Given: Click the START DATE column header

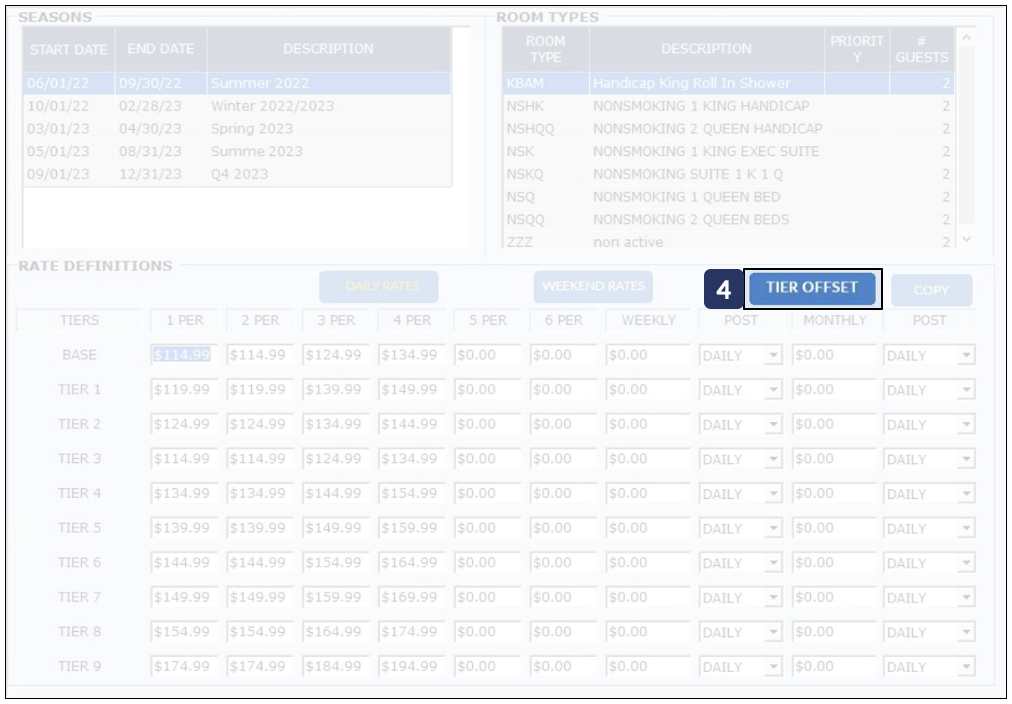Looking at the screenshot, I should (x=68, y=49).
